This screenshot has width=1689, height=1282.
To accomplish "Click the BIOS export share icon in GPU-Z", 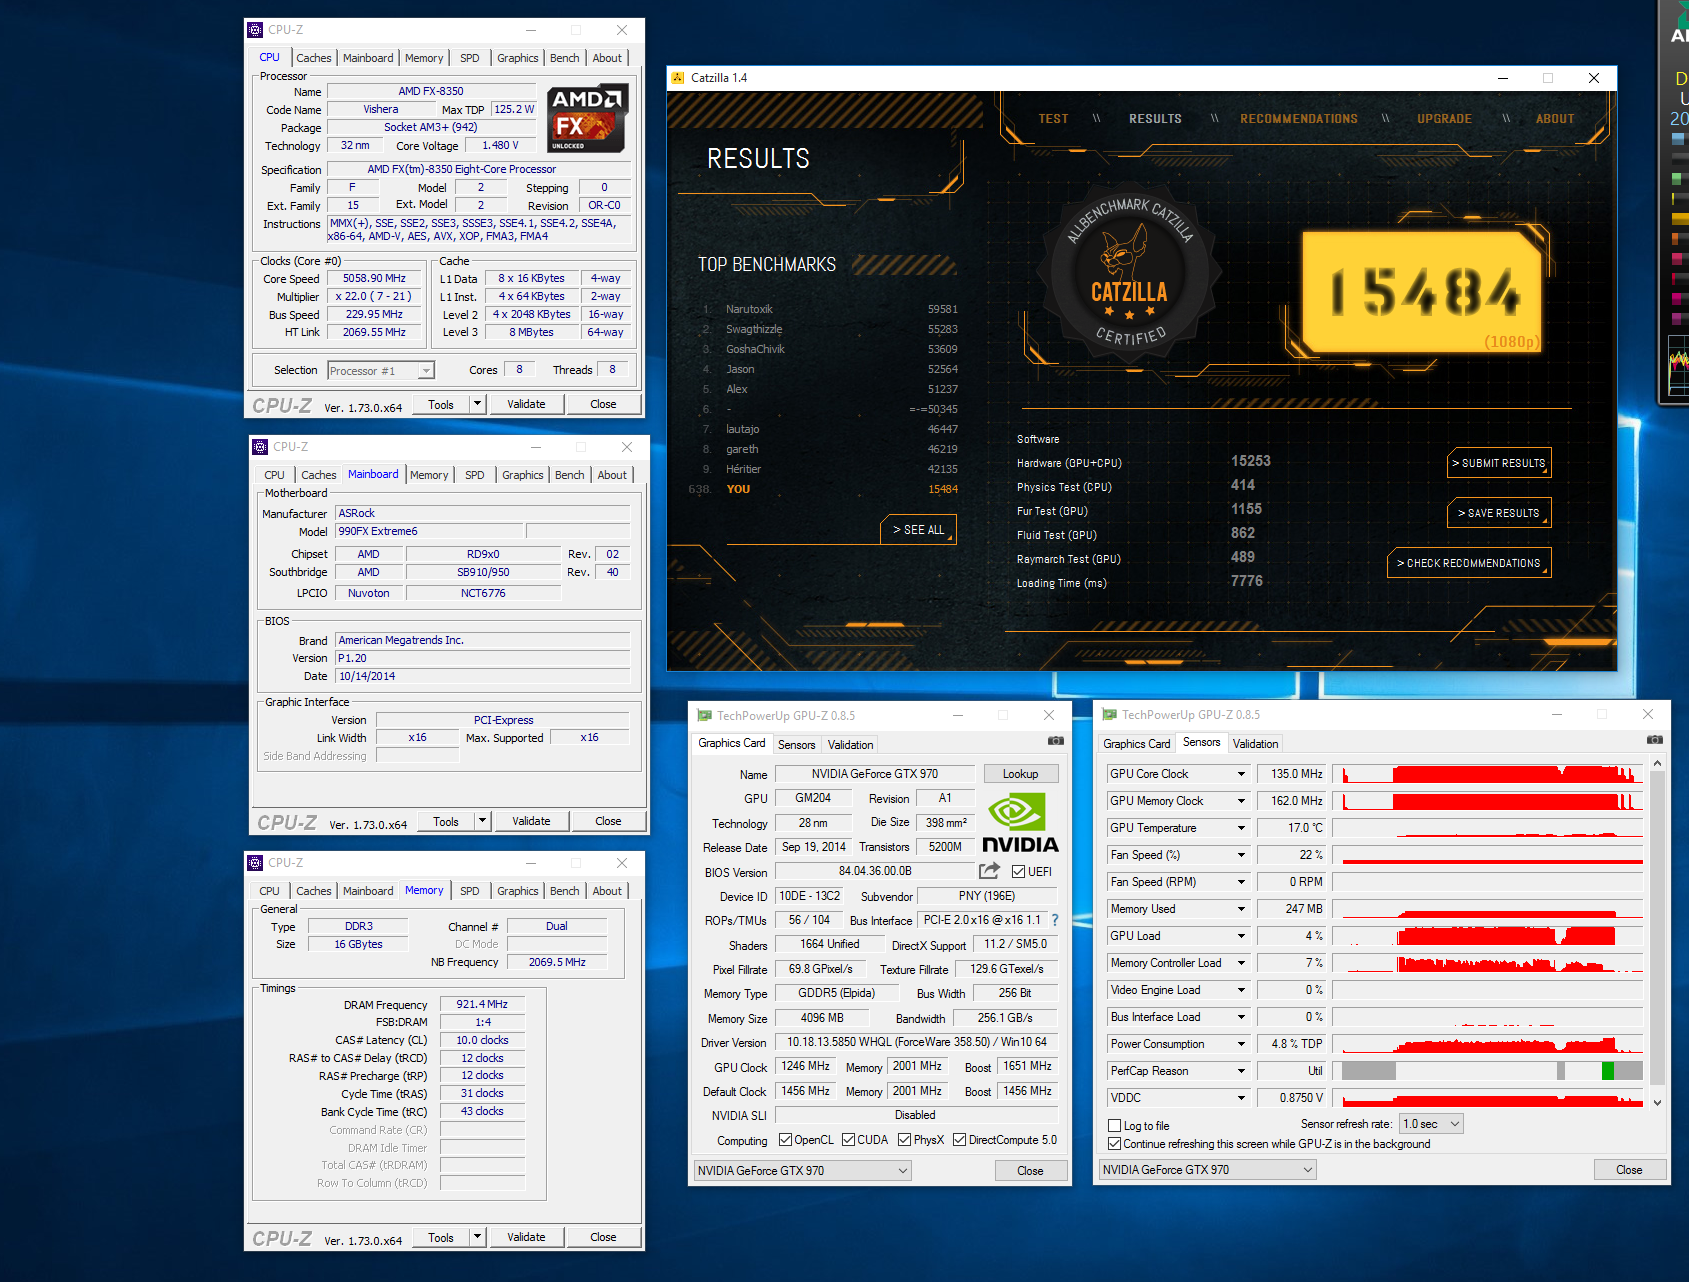I will pyautogui.click(x=989, y=871).
